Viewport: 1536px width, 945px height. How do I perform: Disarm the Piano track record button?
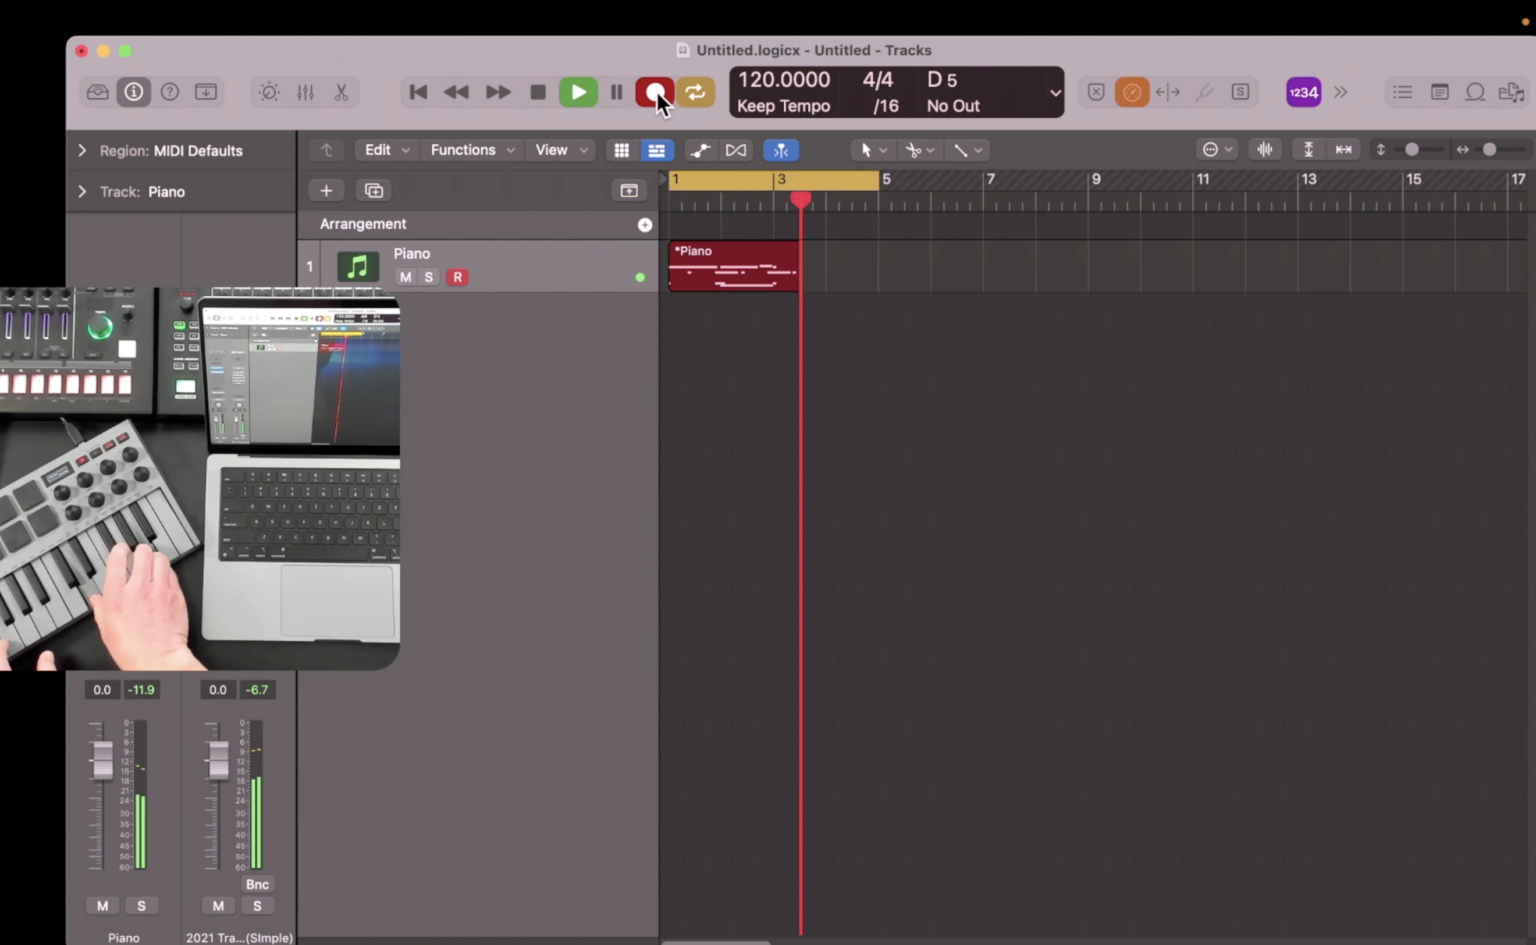[x=457, y=277]
